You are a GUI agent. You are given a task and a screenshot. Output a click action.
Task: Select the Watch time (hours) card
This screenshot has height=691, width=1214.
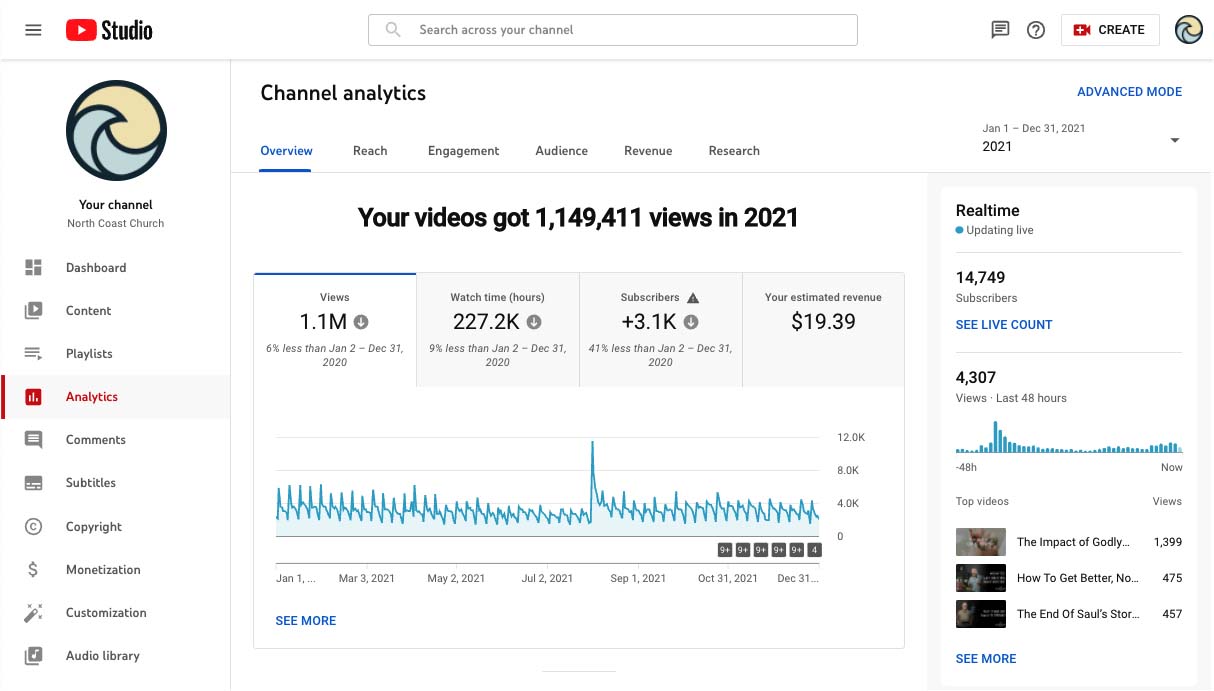[x=498, y=330]
